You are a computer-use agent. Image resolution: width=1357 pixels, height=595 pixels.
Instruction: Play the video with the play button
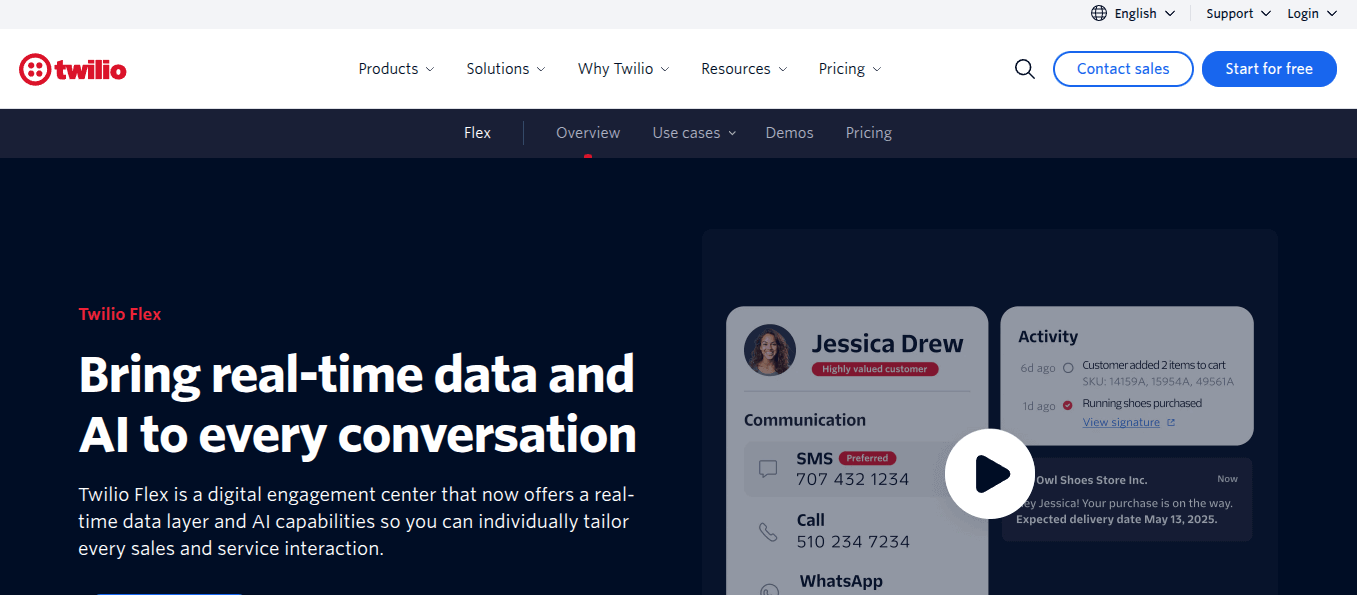coord(990,474)
